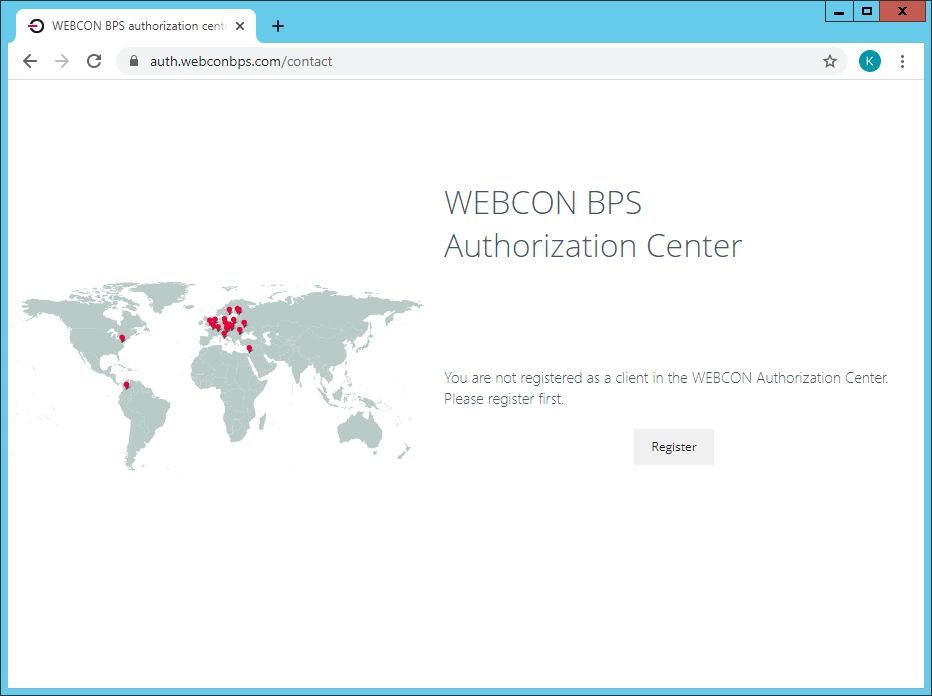The height and width of the screenshot is (696, 932).
Task: Maximize the browser window
Action: pos(867,11)
